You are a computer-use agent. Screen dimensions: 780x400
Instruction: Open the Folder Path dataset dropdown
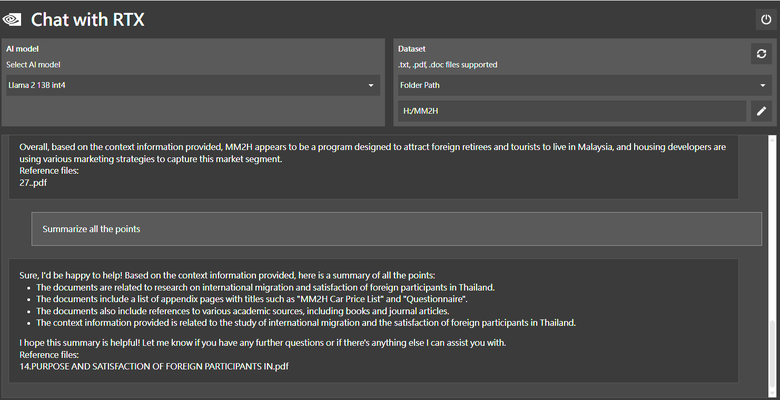coord(585,85)
